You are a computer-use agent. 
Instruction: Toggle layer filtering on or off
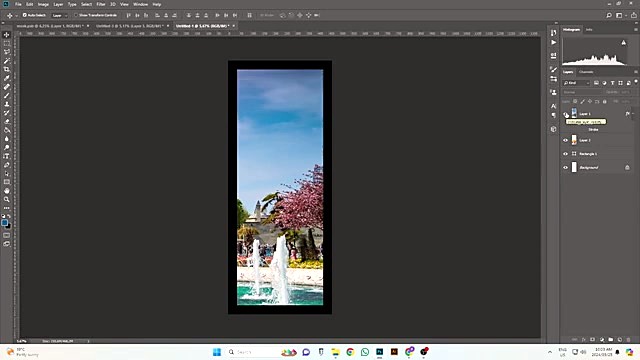(x=636, y=82)
